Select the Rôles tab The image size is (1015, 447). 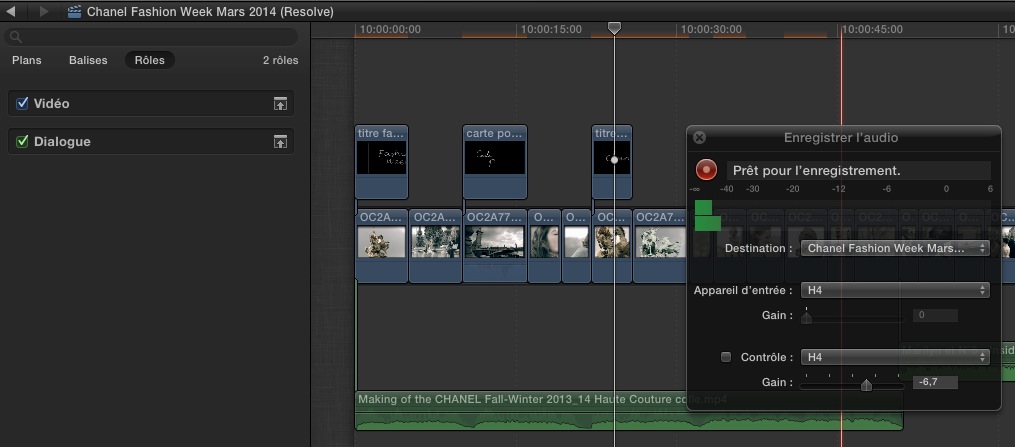[150, 60]
